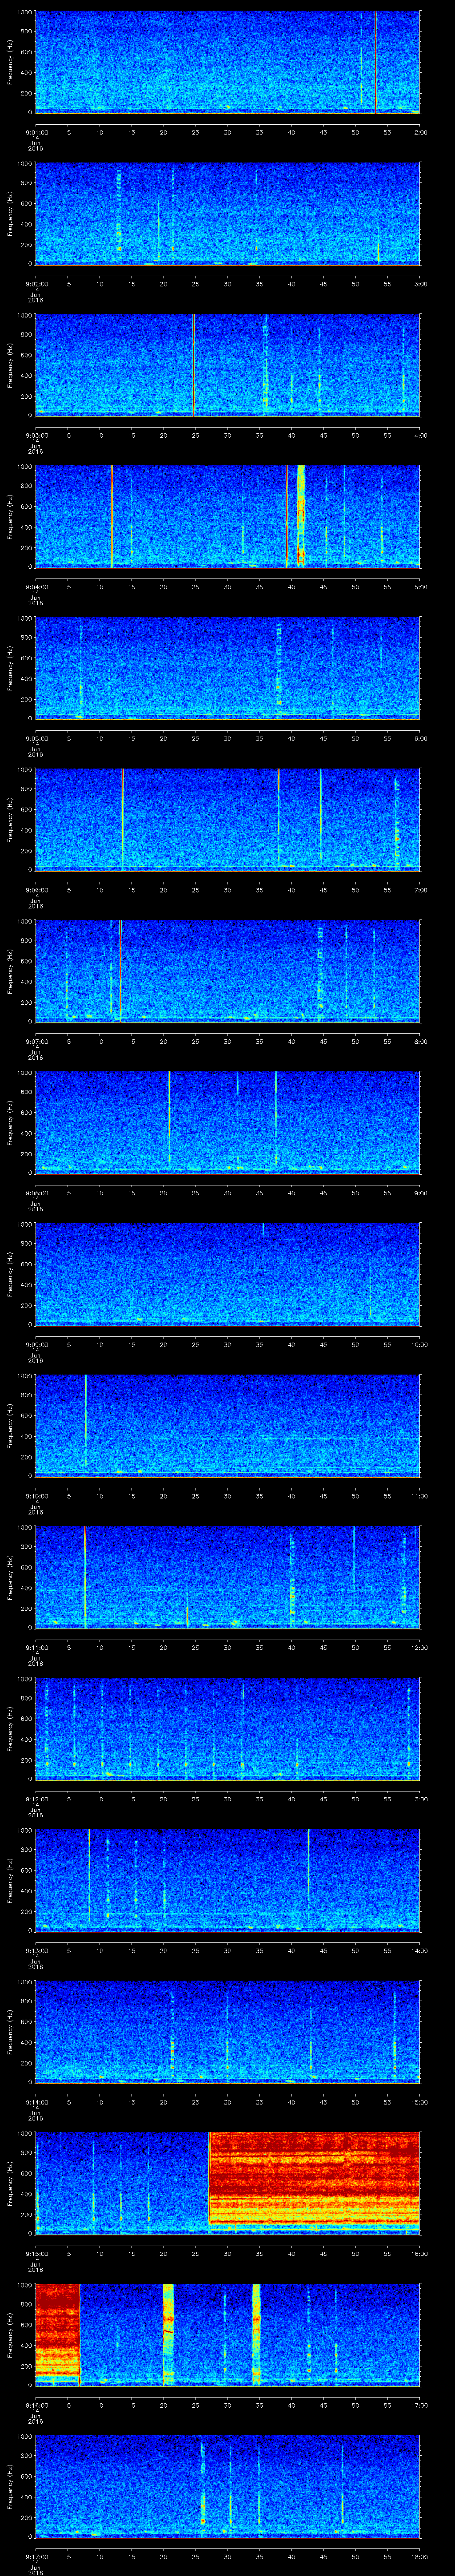
Task: Open the spectrogram panel starting at 9:06:00
Action: (227, 819)
